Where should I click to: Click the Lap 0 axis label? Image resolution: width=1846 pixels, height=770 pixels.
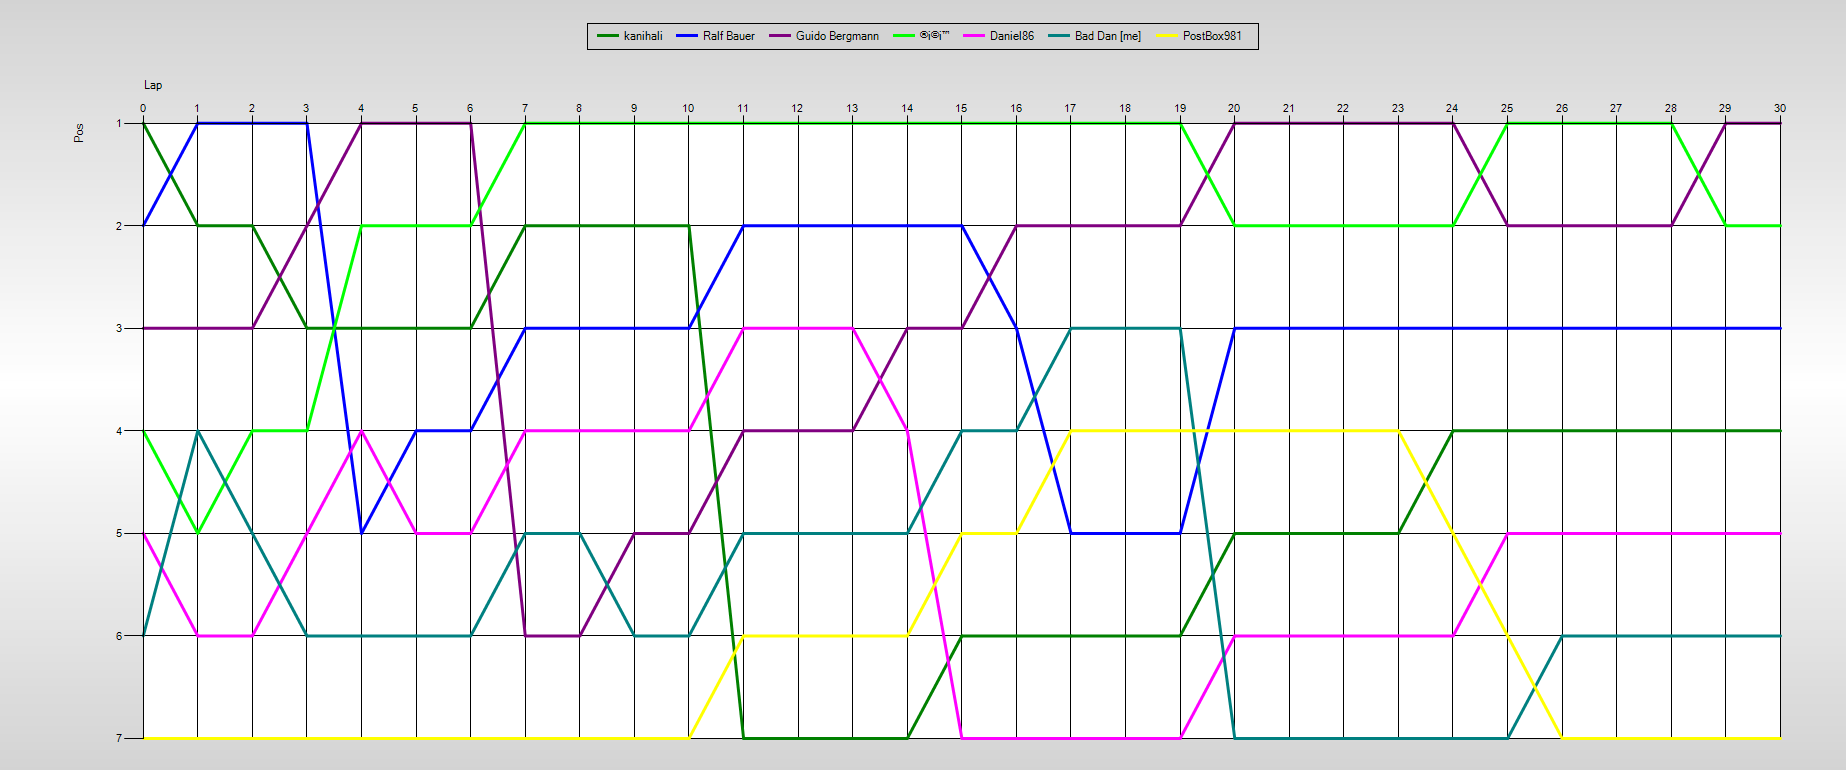pyautogui.click(x=143, y=108)
